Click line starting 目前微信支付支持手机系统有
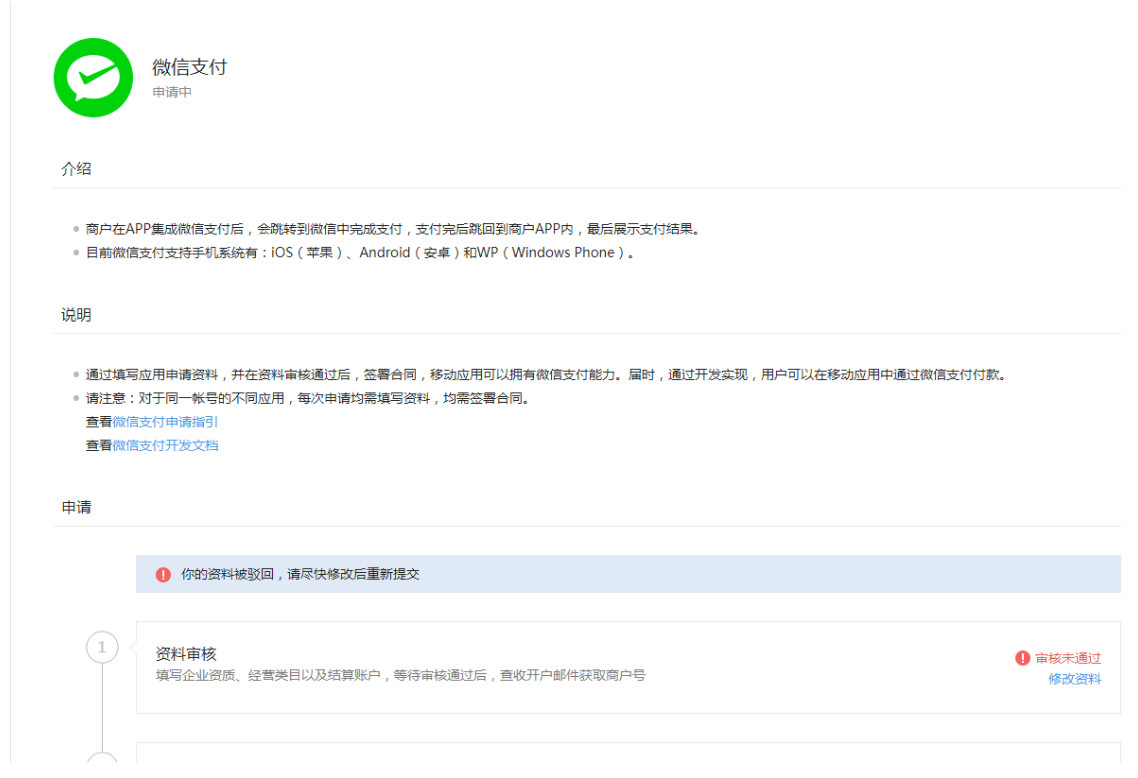Image resolution: width=1138 pixels, height=778 pixels. pos(360,253)
